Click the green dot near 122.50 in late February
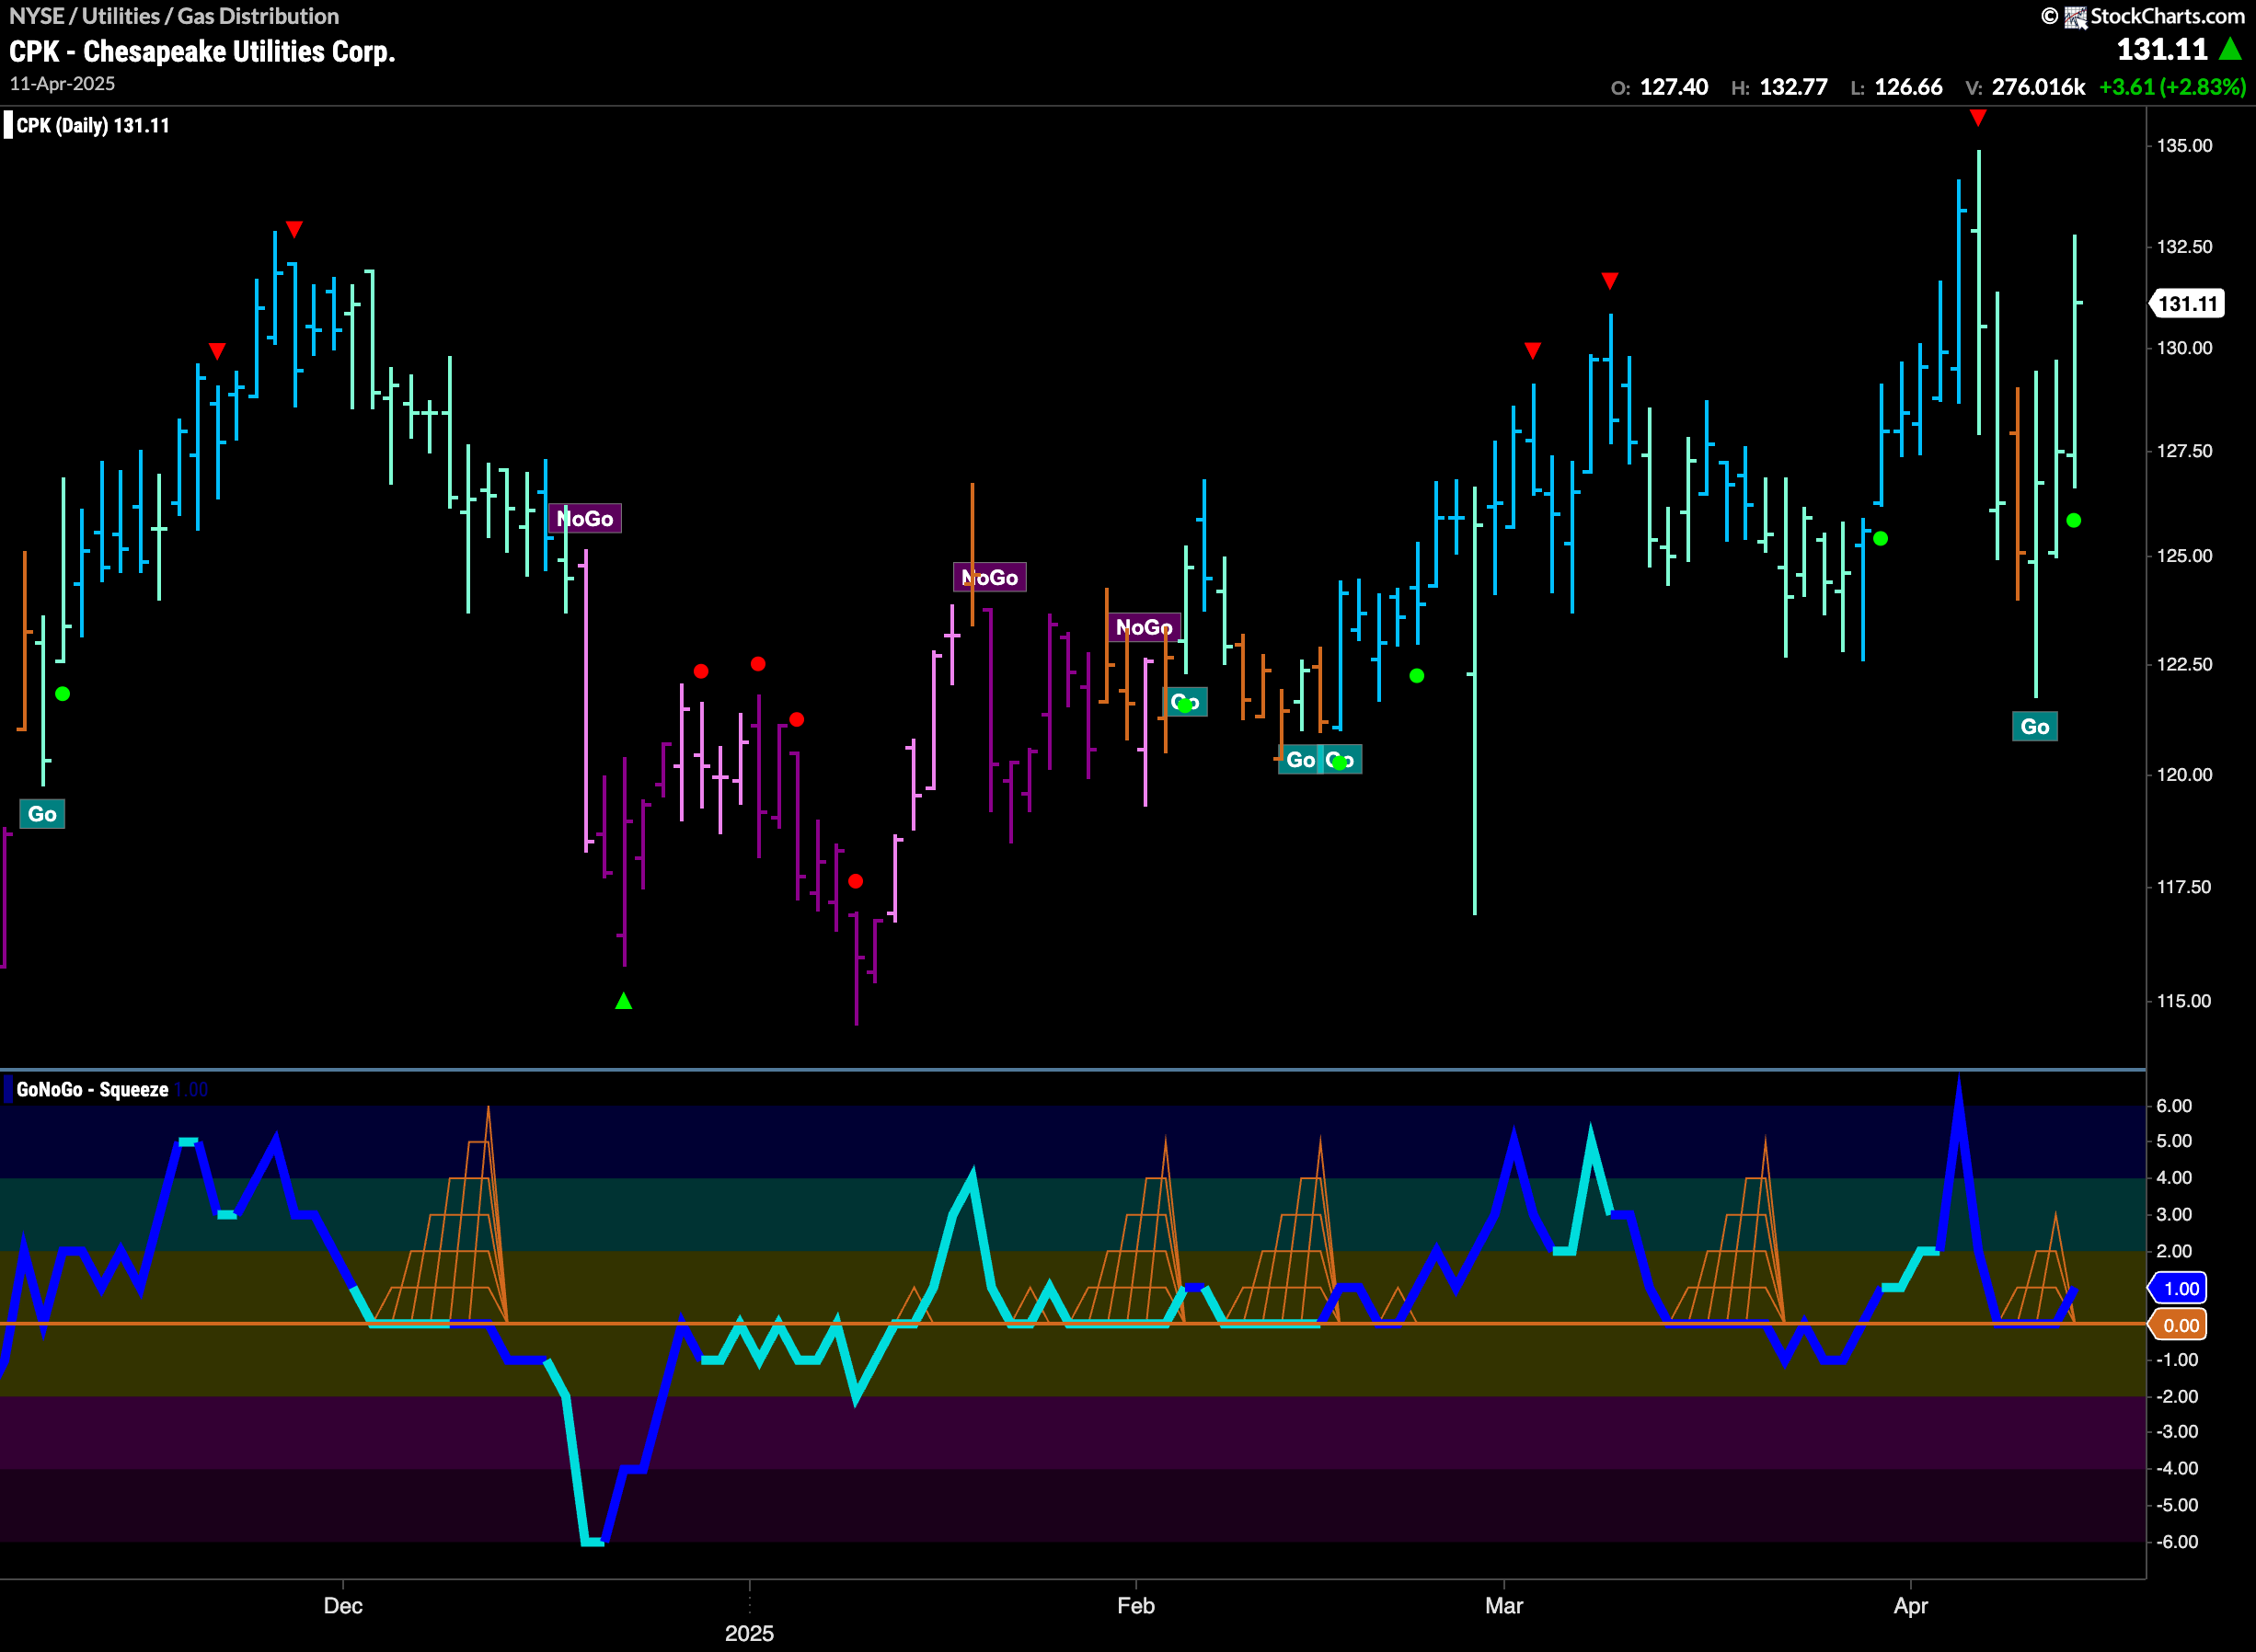The width and height of the screenshot is (2256, 1652). pyautogui.click(x=1416, y=676)
